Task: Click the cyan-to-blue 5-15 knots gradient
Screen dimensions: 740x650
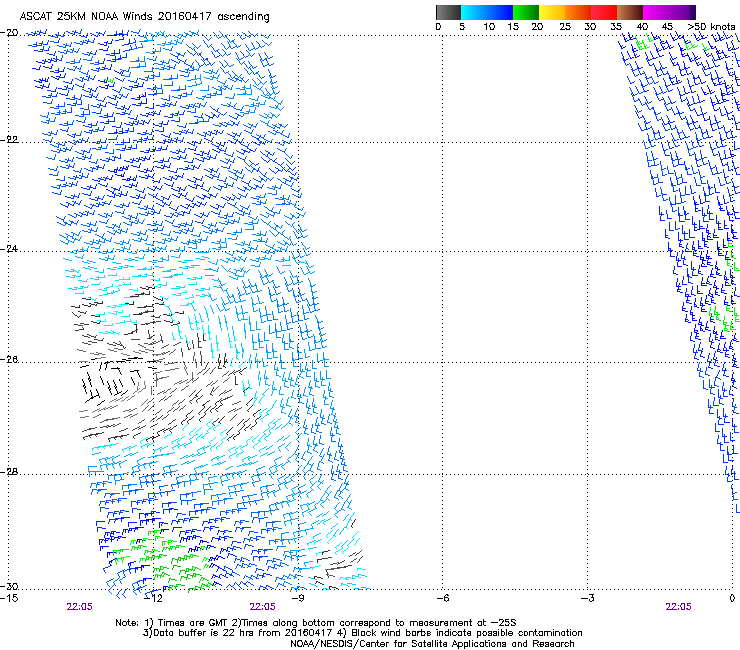Action: pos(487,12)
